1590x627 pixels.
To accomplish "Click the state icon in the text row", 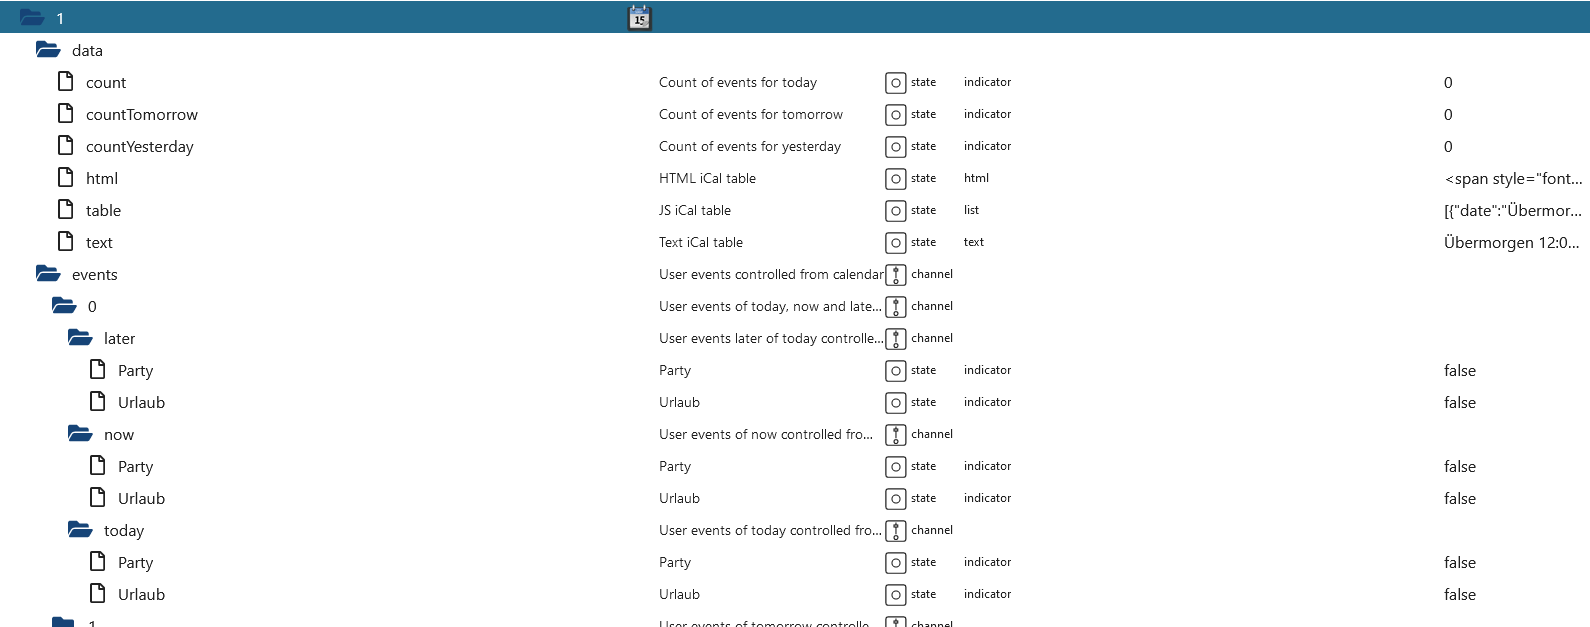I will point(896,243).
